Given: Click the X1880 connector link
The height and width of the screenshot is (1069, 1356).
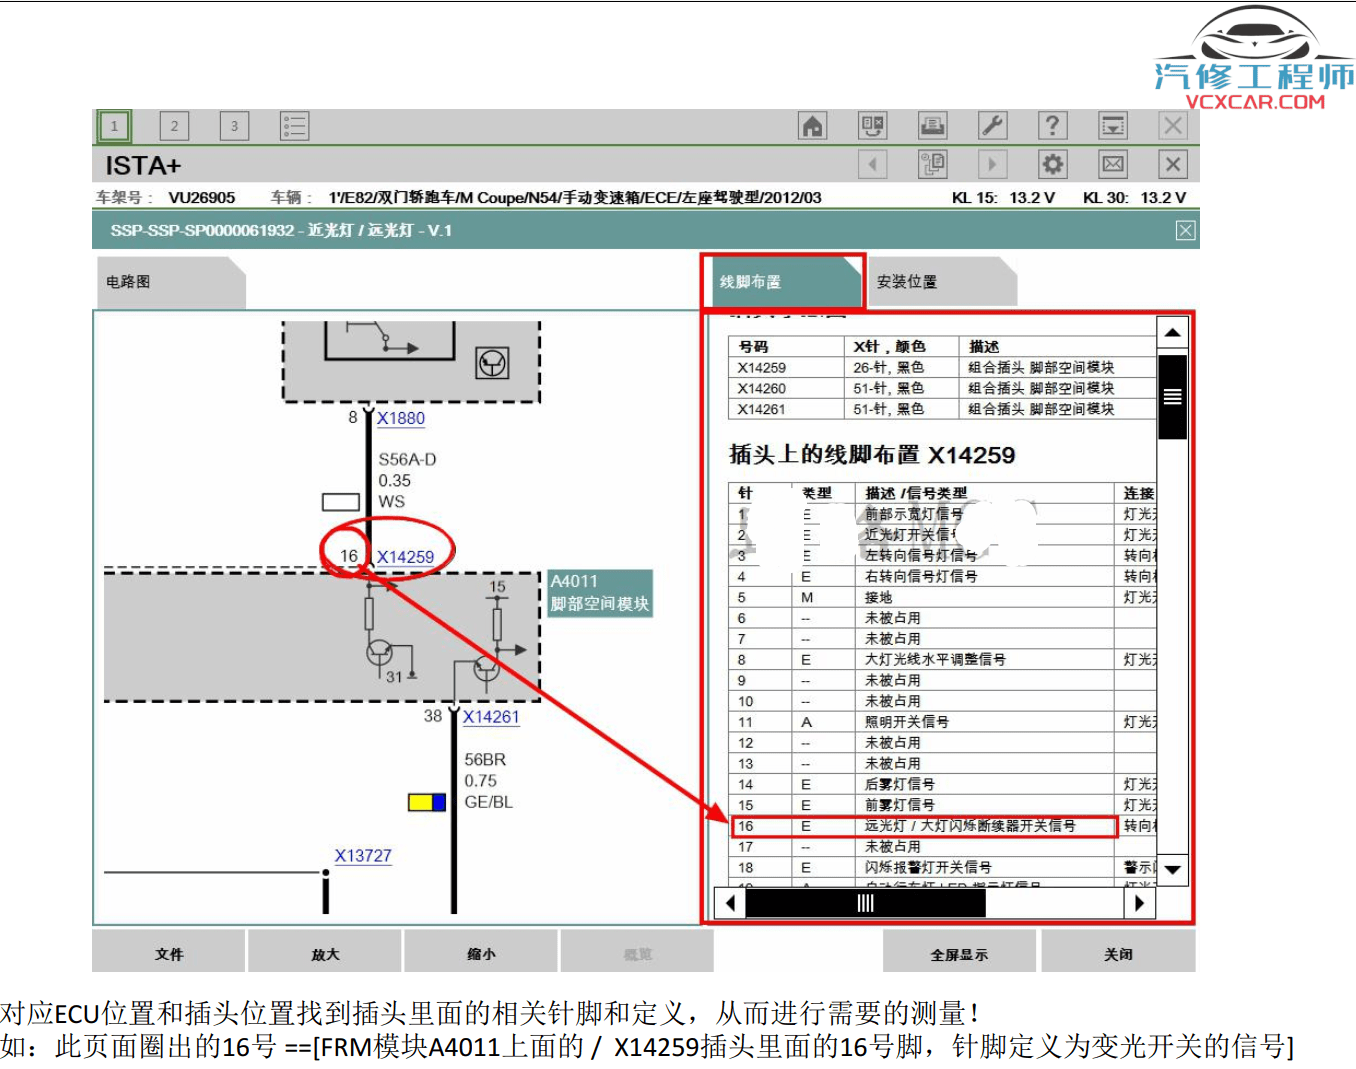Looking at the screenshot, I should [x=399, y=418].
